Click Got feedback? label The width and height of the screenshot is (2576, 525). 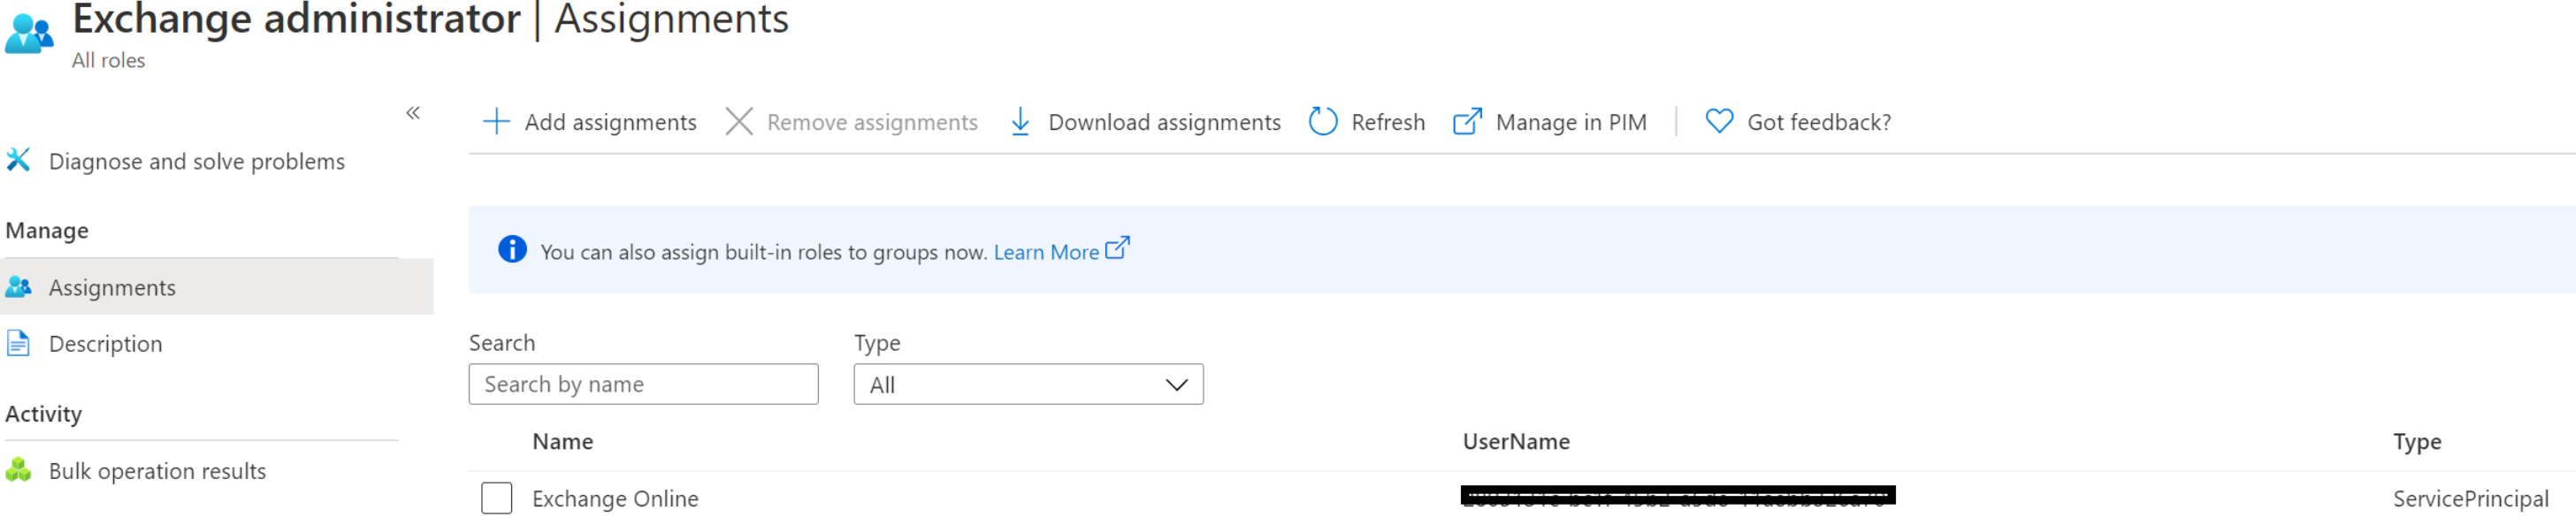click(x=1819, y=122)
